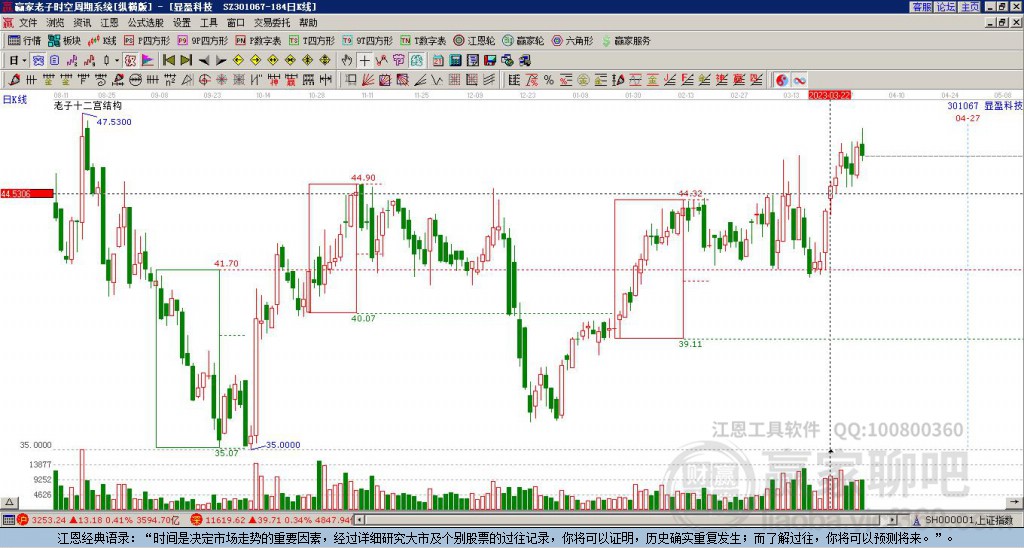Viewport: 1024px width, 548px height.
Task: Click the 老子十二宫结构 chart label
Action: (88, 106)
